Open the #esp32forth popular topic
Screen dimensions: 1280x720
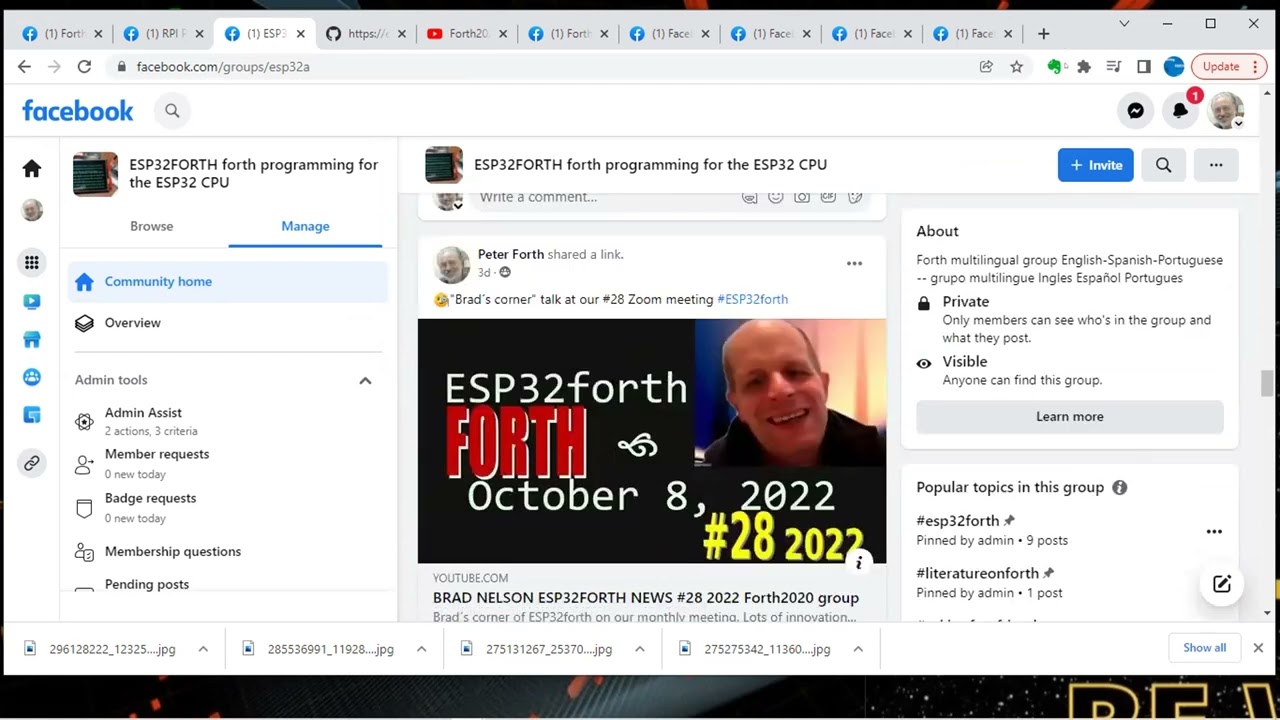pyautogui.click(x=958, y=521)
